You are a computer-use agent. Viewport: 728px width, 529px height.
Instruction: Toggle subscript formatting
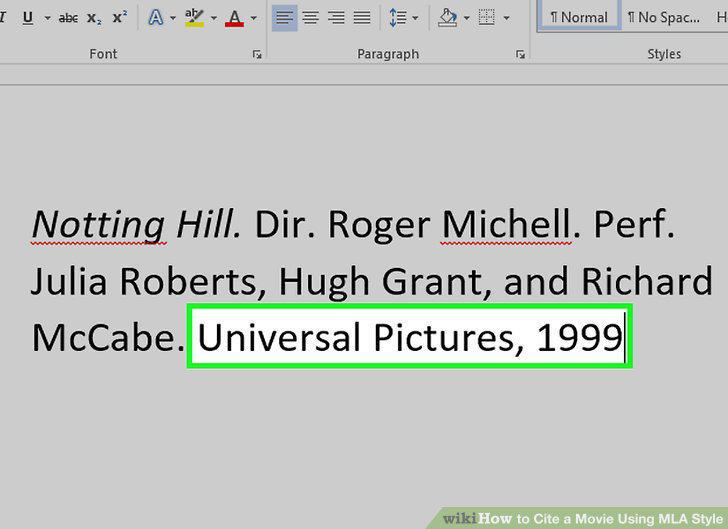pyautogui.click(x=94, y=19)
